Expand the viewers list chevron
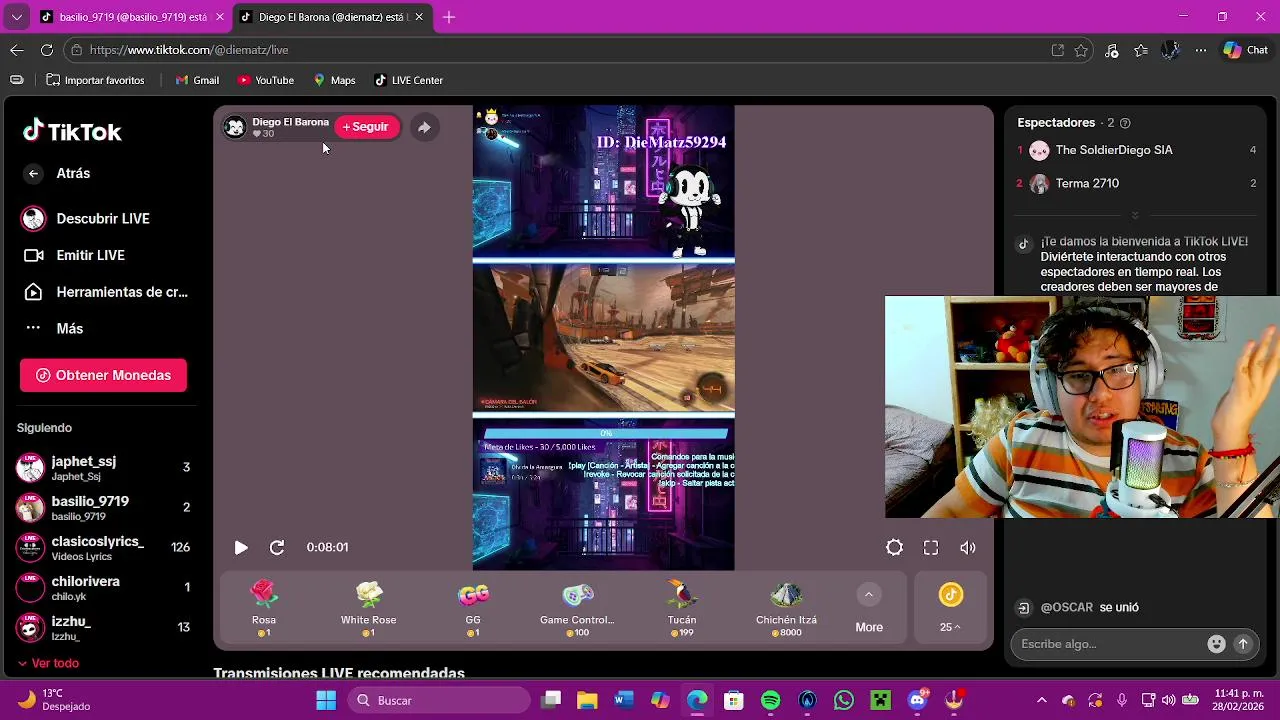Screen dimensions: 1280x720 click(1135, 215)
